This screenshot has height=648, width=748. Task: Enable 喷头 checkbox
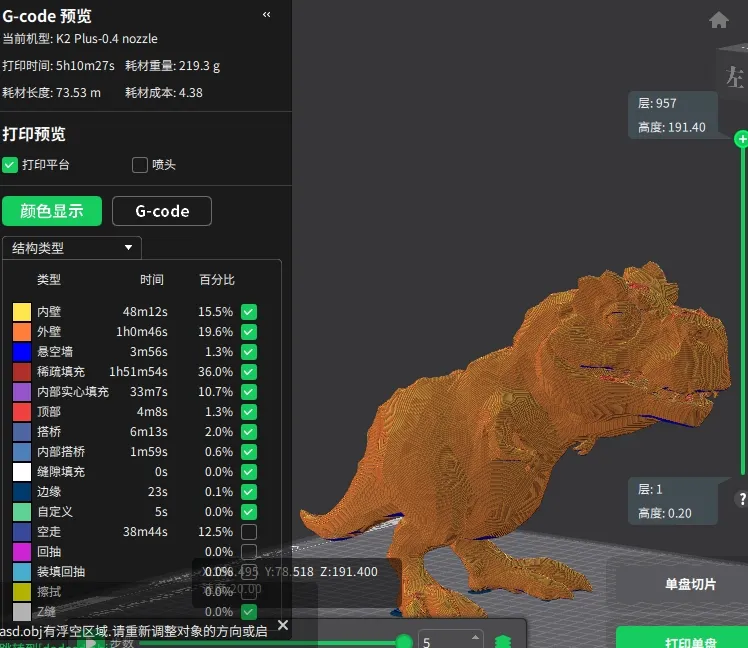click(x=140, y=165)
